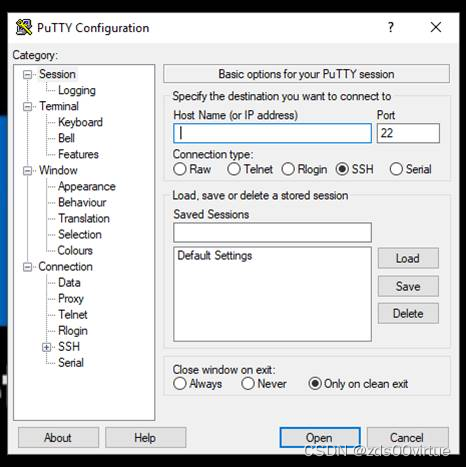Screen dimensions: 466x467
Task: Collapse the Window tree node
Action: [28, 171]
